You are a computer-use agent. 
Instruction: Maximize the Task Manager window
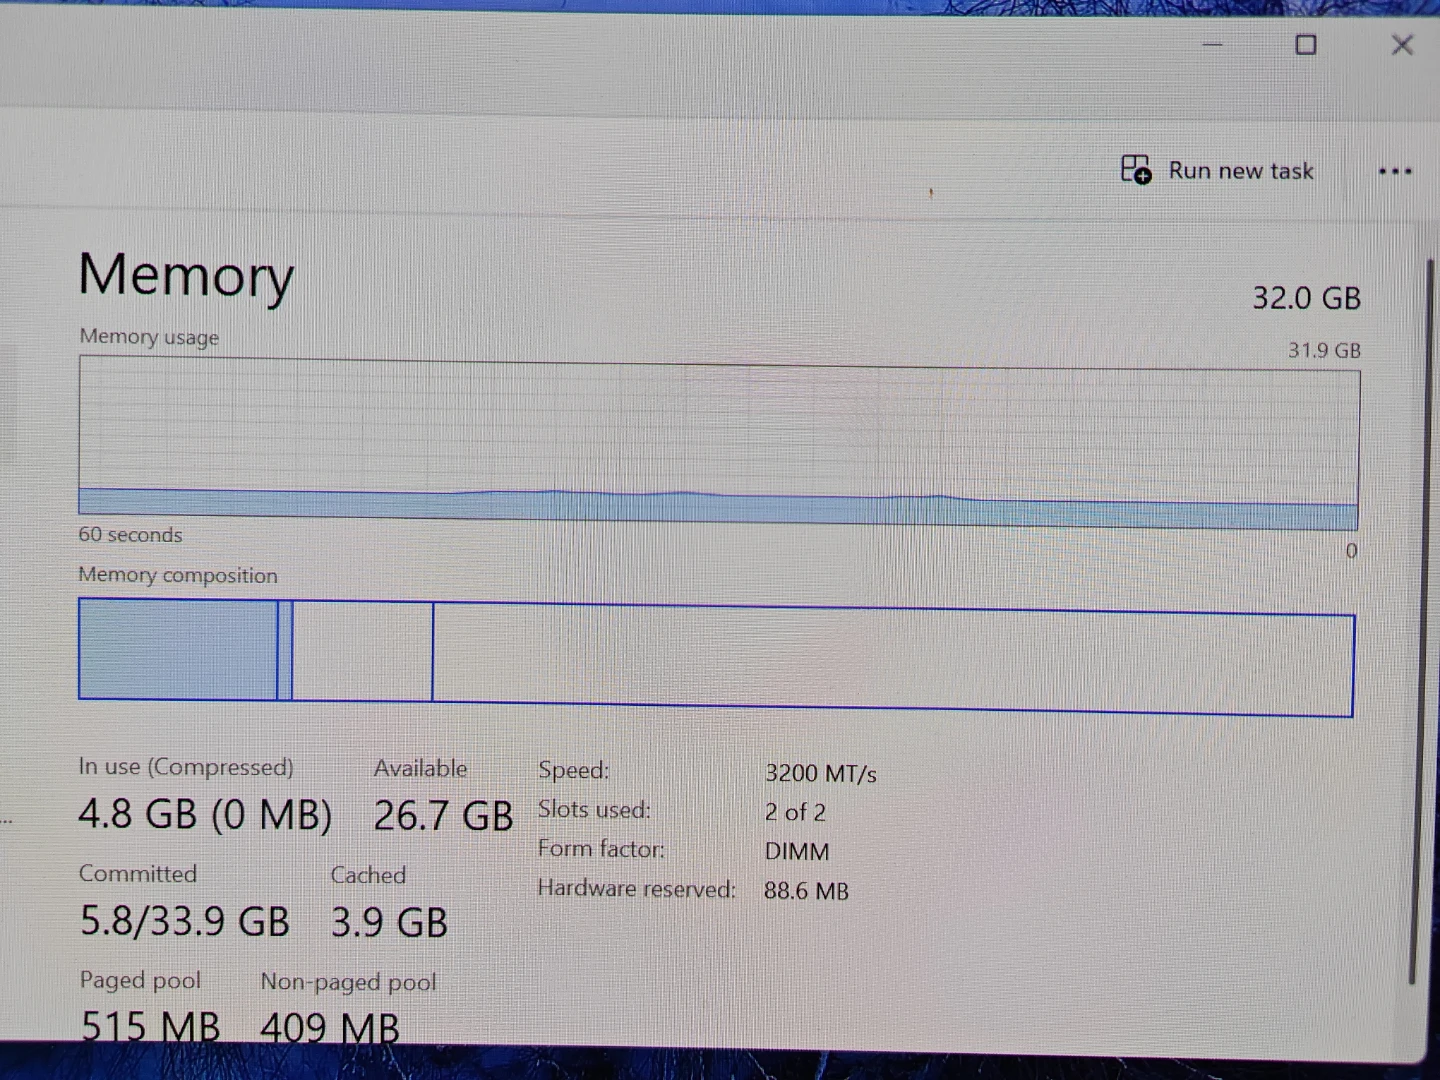(1305, 45)
